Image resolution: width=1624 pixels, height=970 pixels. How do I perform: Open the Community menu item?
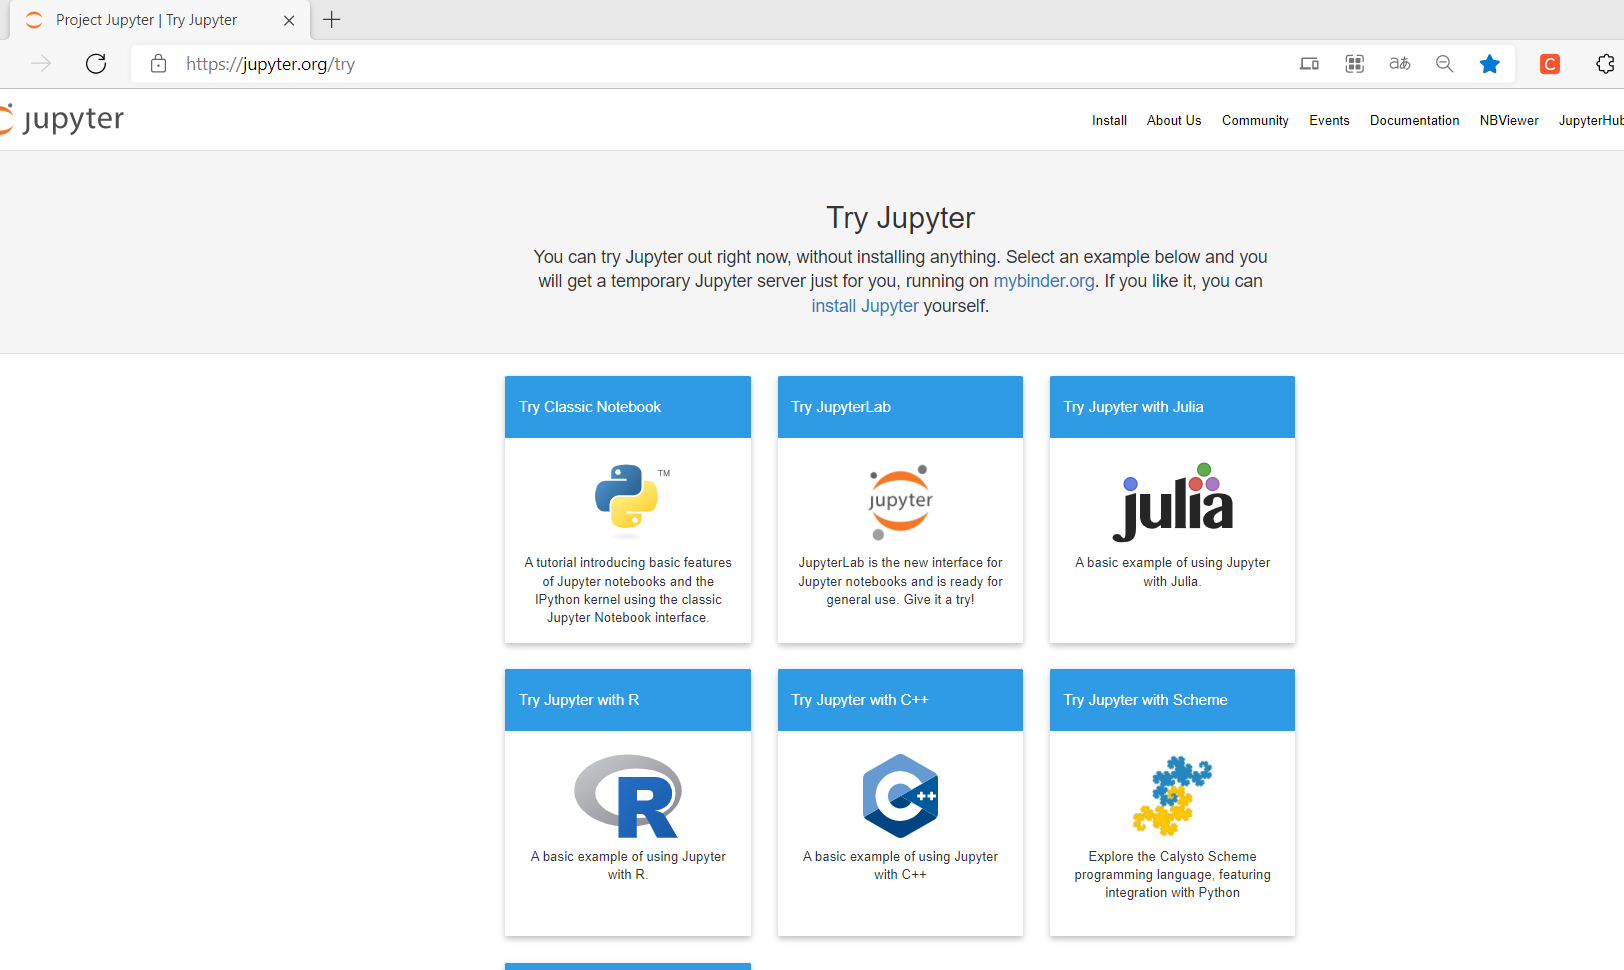[x=1255, y=120]
